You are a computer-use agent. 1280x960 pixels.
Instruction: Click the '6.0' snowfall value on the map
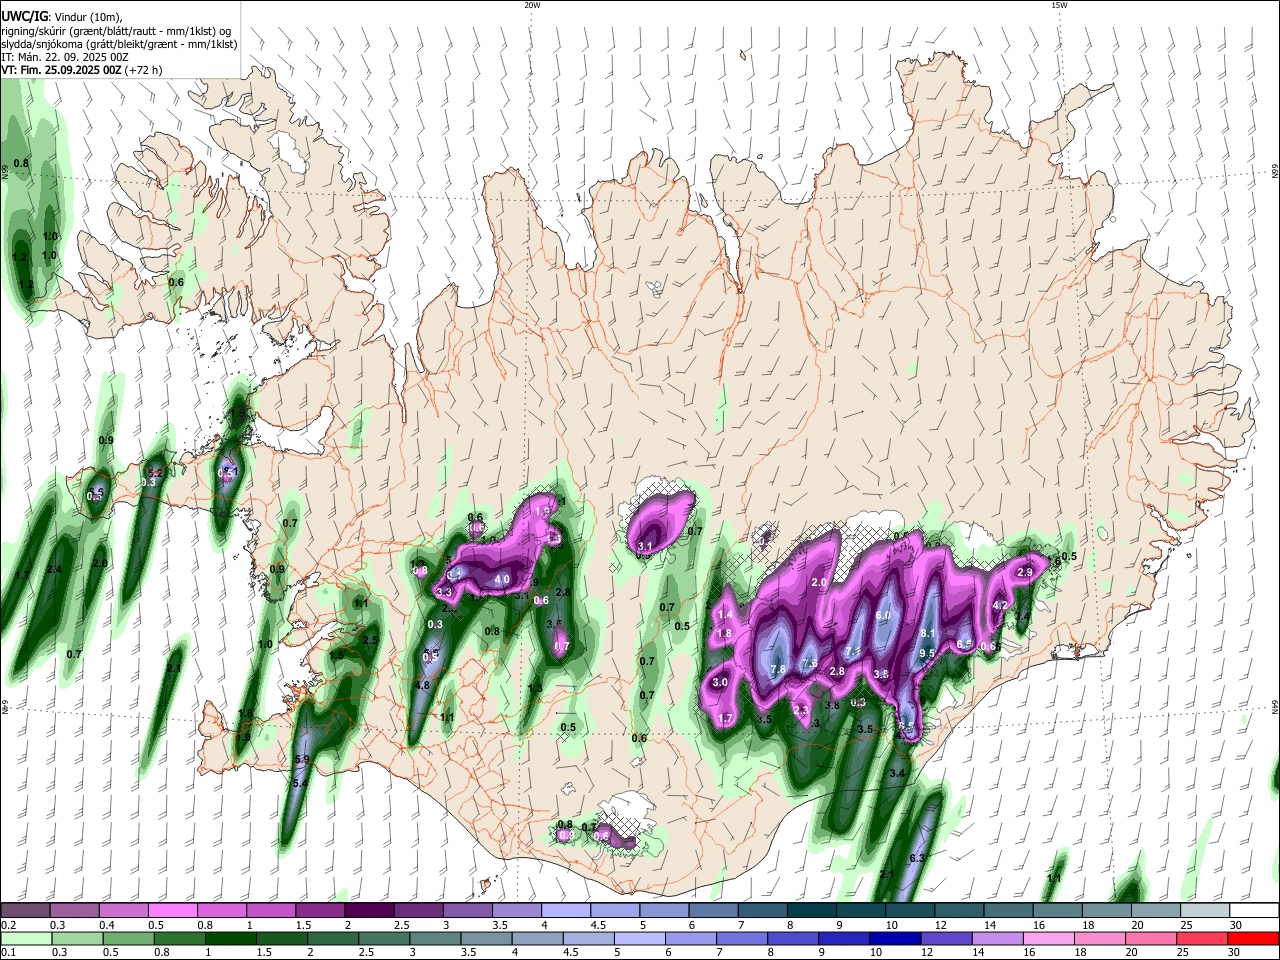point(883,615)
